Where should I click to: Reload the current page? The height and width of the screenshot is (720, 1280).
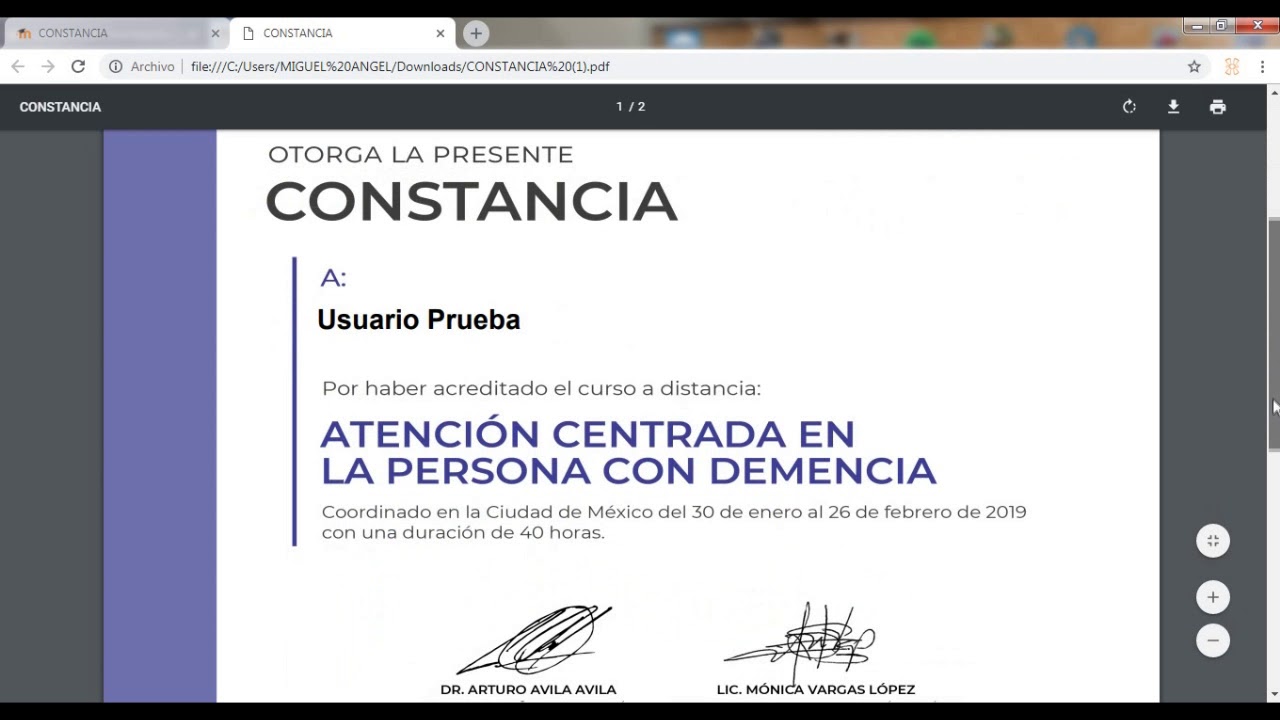[x=78, y=66]
